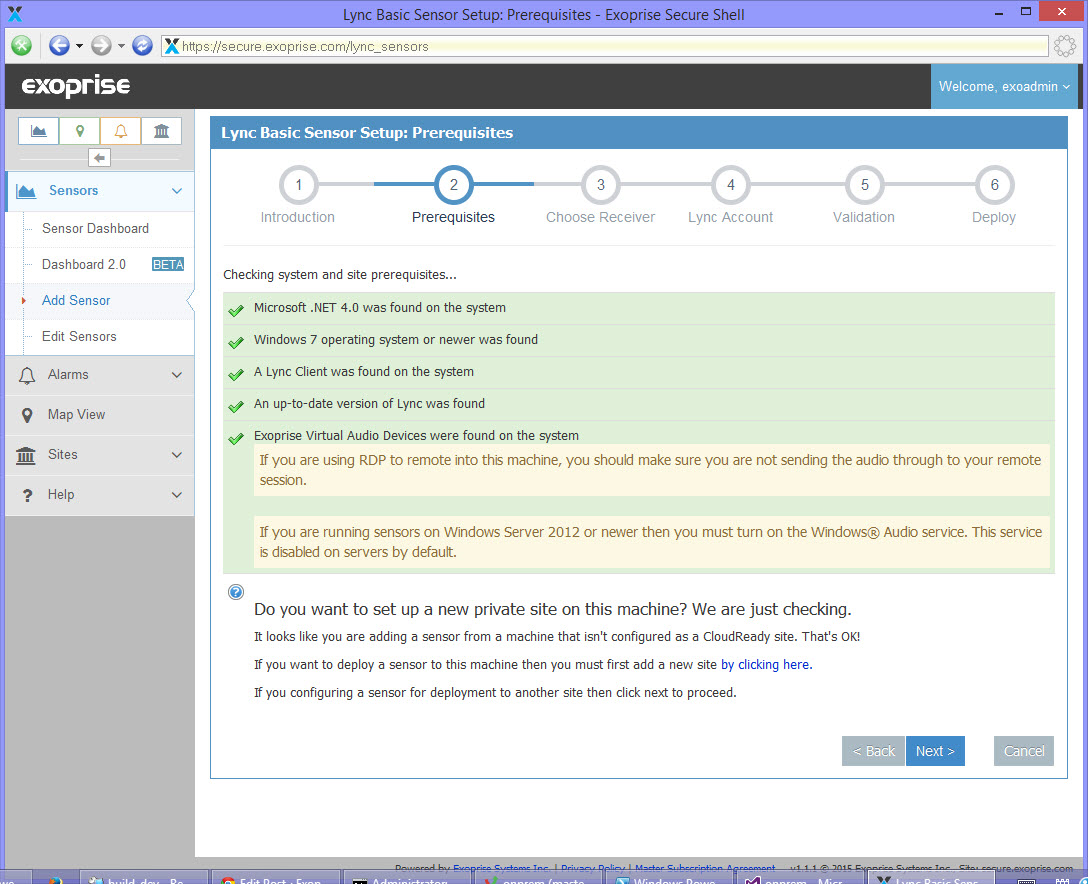Click the Exoprise X icon in address bar
1088x884 pixels.
pos(172,46)
